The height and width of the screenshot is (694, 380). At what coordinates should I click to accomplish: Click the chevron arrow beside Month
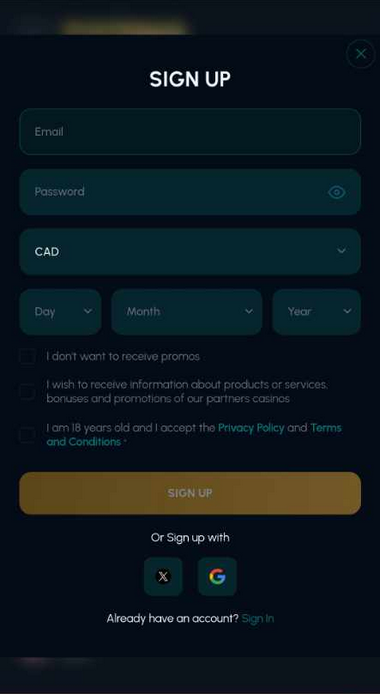pos(249,311)
